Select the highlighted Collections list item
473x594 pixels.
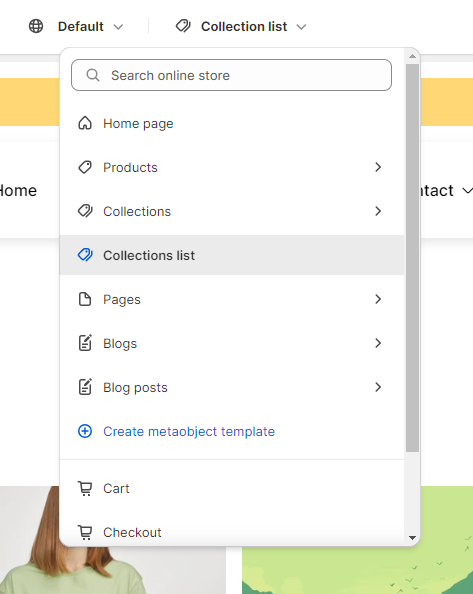231,255
